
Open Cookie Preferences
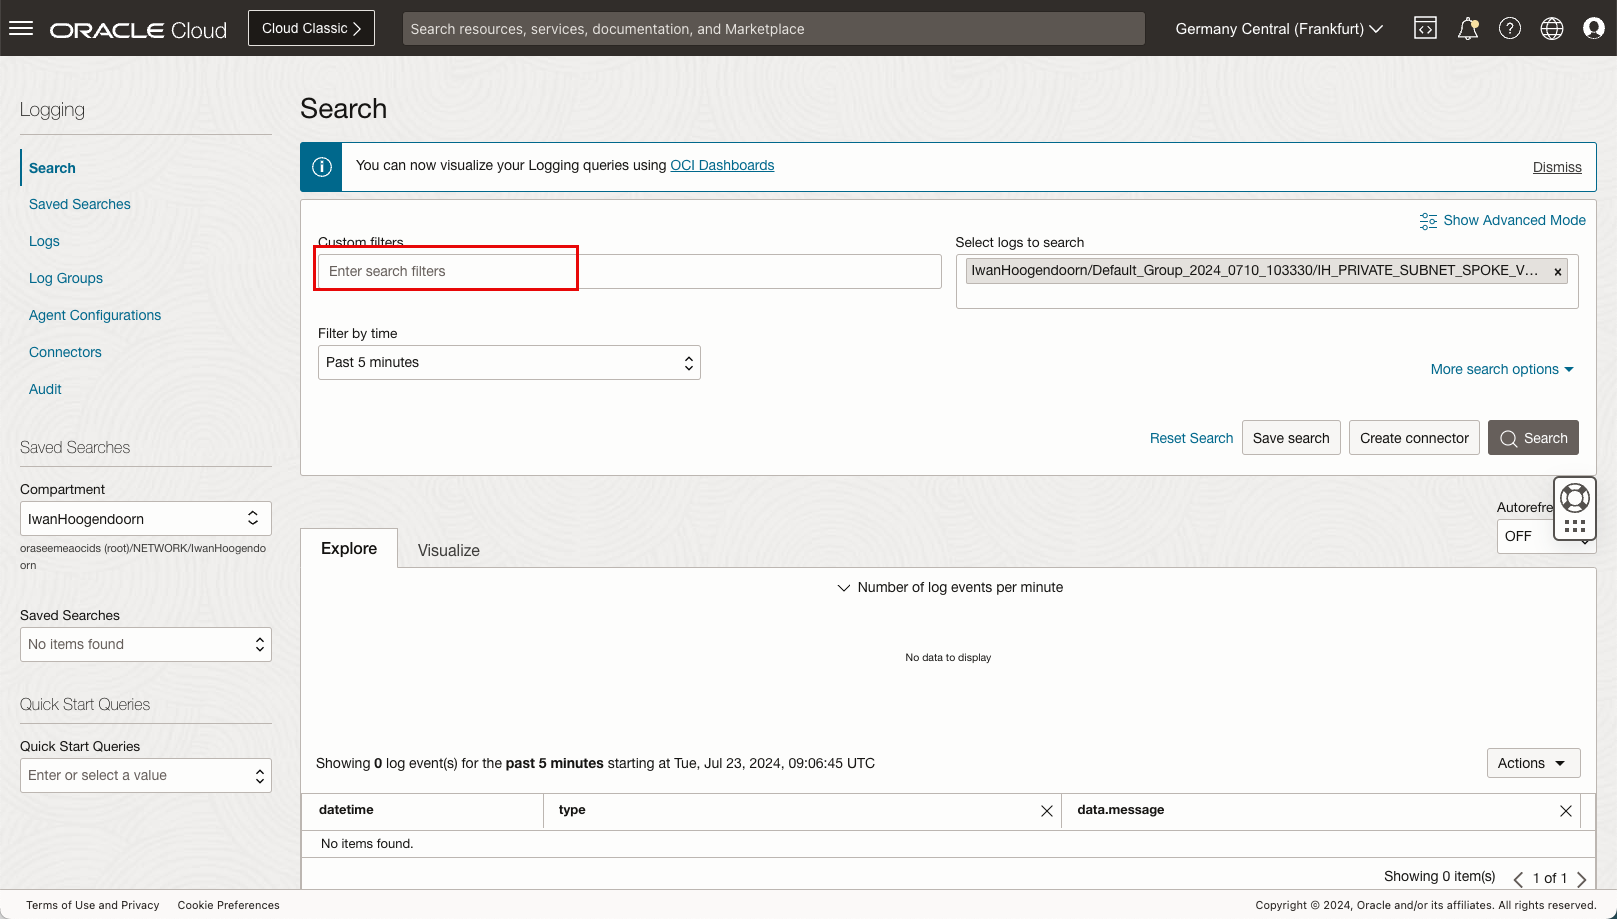(229, 905)
